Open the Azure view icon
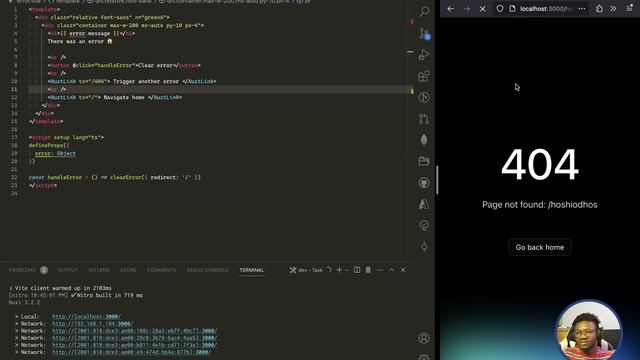This screenshot has width=640, height=360. 424,204
